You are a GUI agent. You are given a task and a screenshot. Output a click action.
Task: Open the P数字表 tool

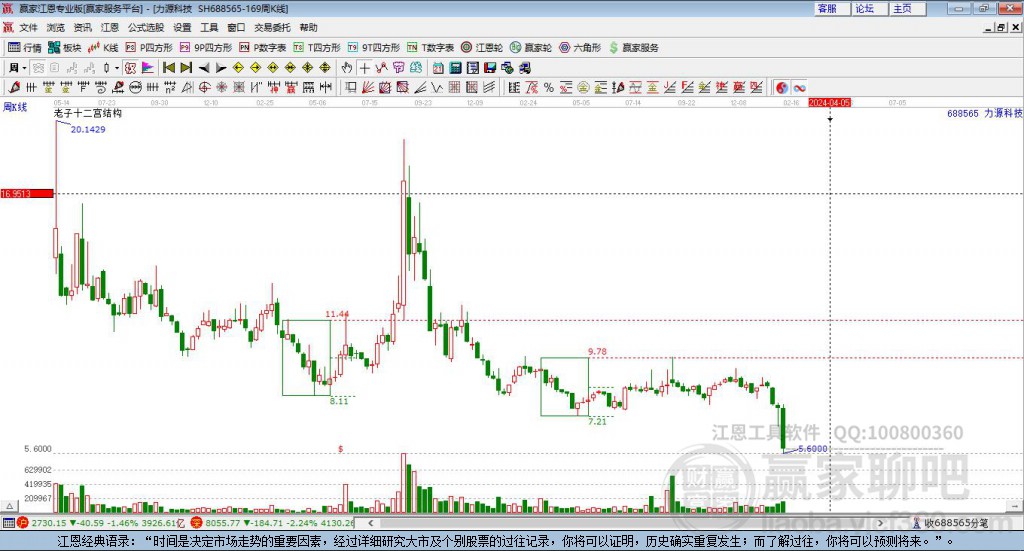point(263,48)
